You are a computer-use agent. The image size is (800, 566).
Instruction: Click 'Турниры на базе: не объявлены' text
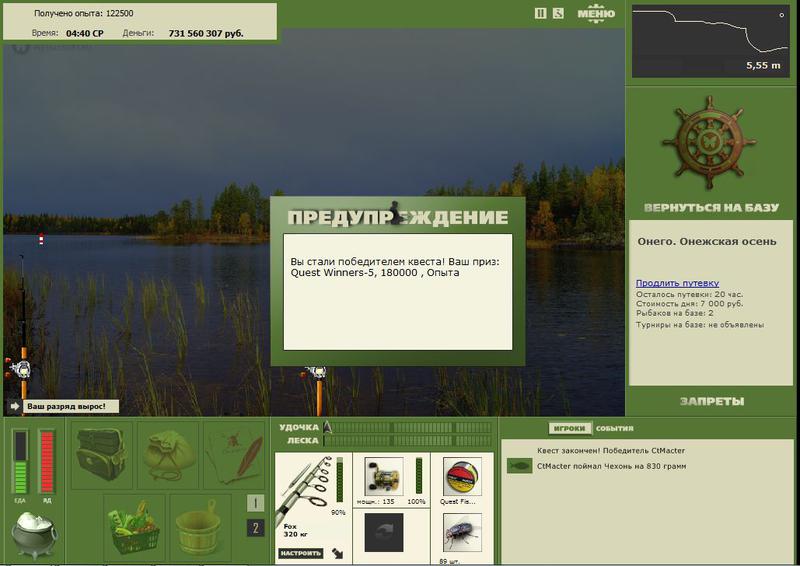tap(699, 325)
